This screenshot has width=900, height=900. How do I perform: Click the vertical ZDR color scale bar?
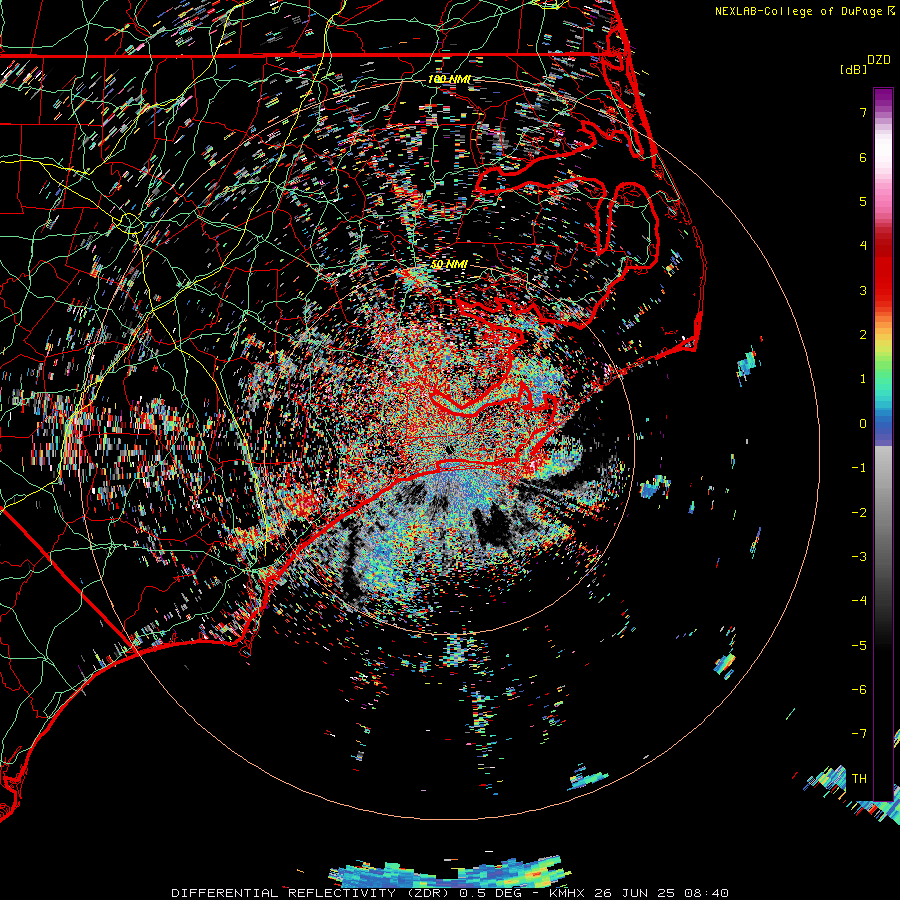tap(883, 444)
